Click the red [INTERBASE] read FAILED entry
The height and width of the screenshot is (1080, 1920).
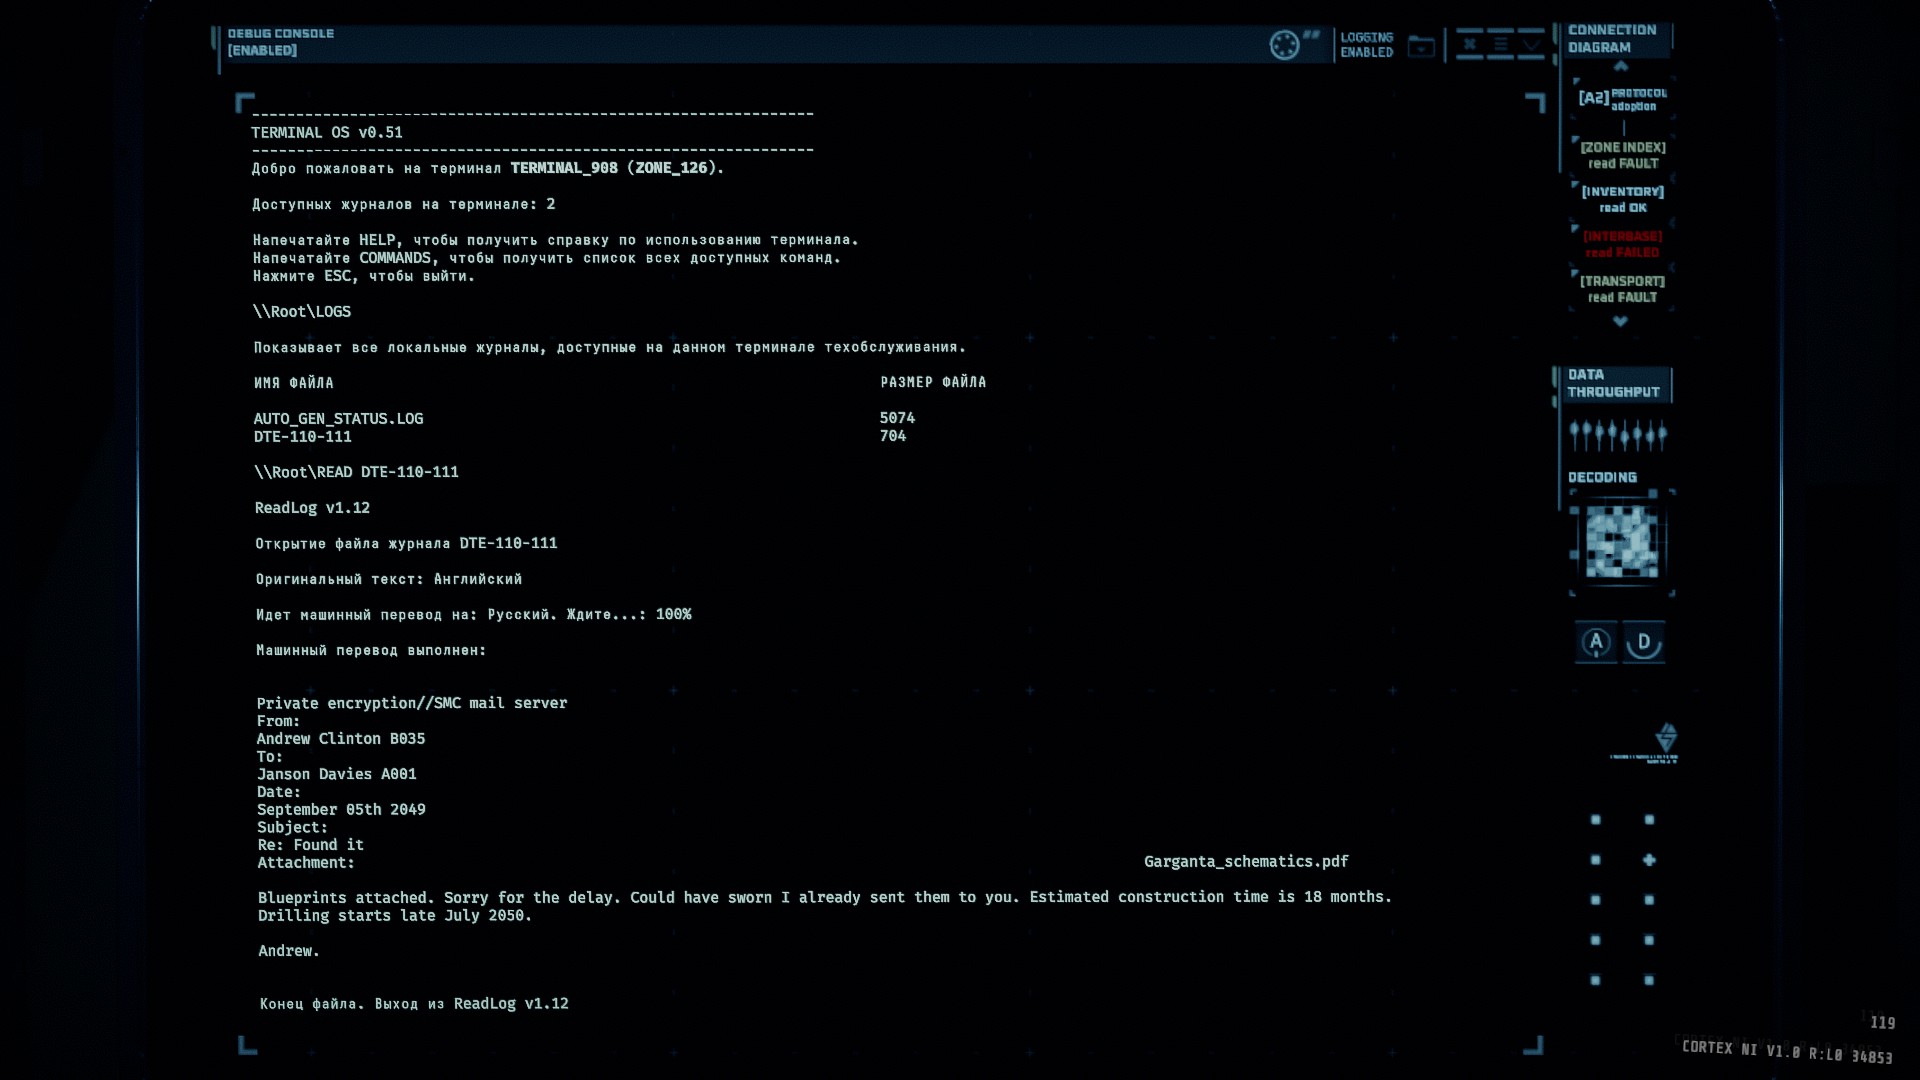pyautogui.click(x=1622, y=244)
